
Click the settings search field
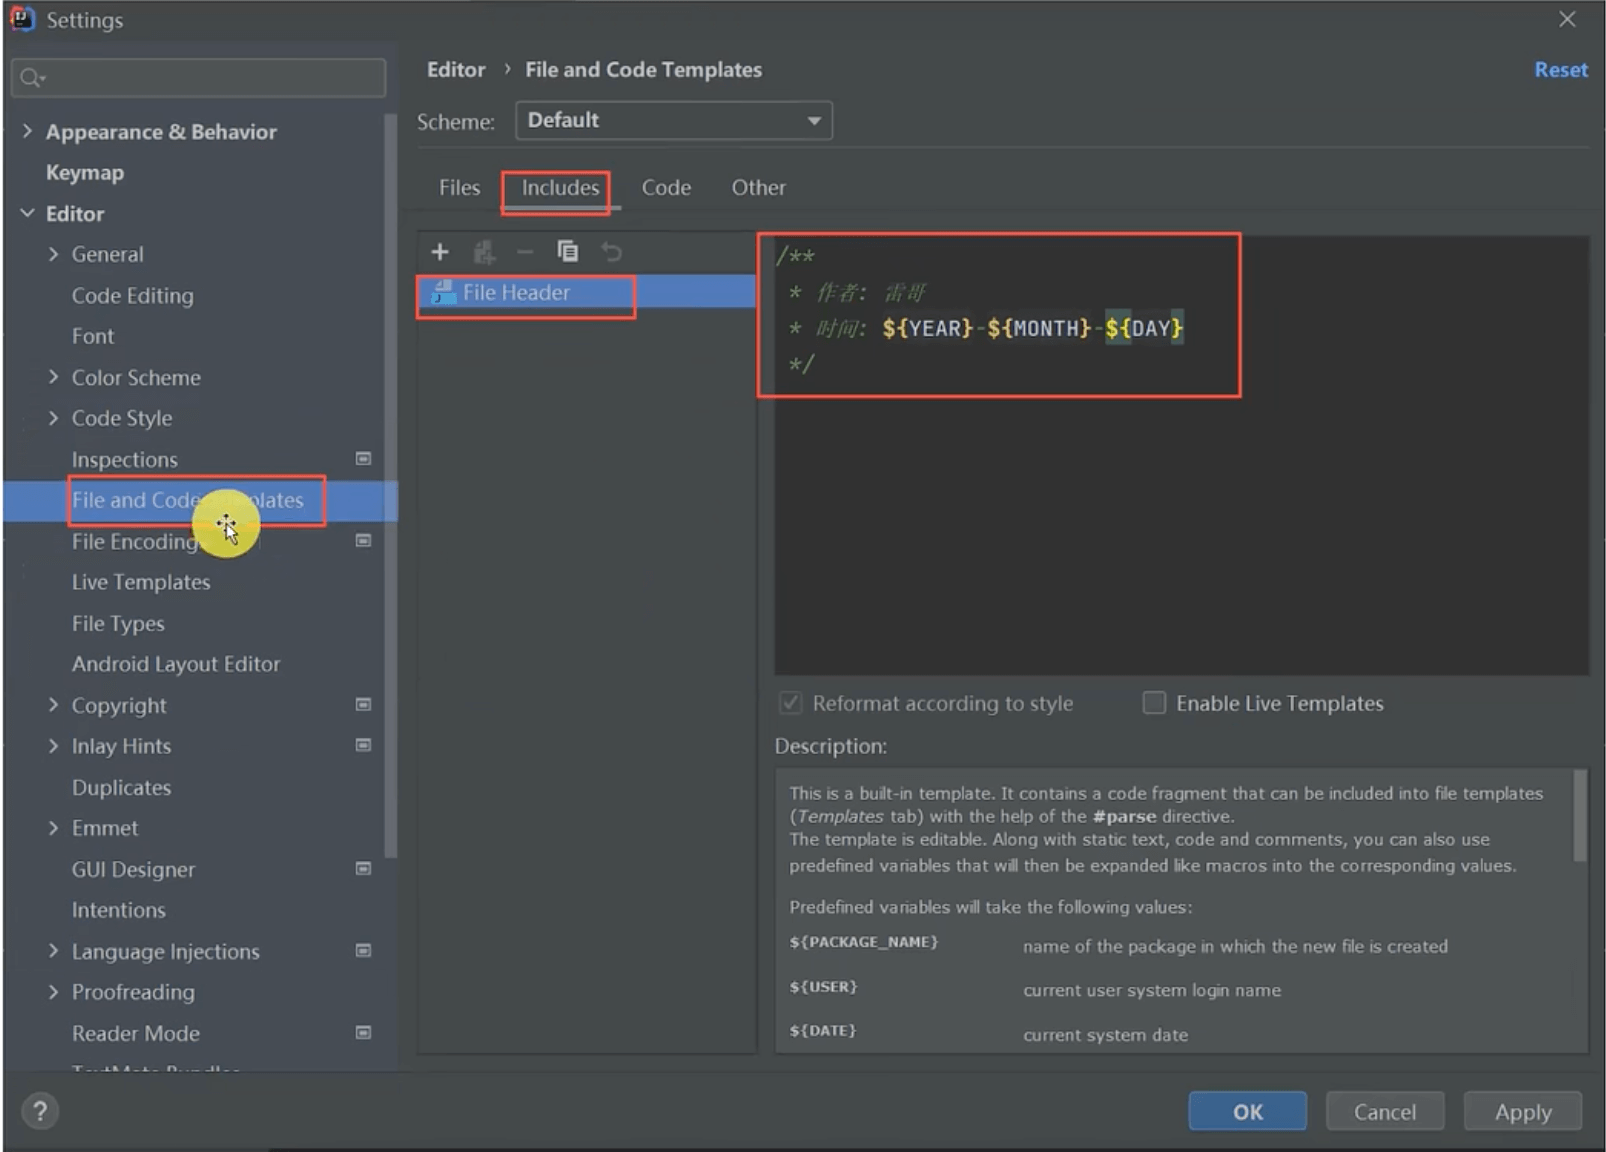pyautogui.click(x=200, y=78)
